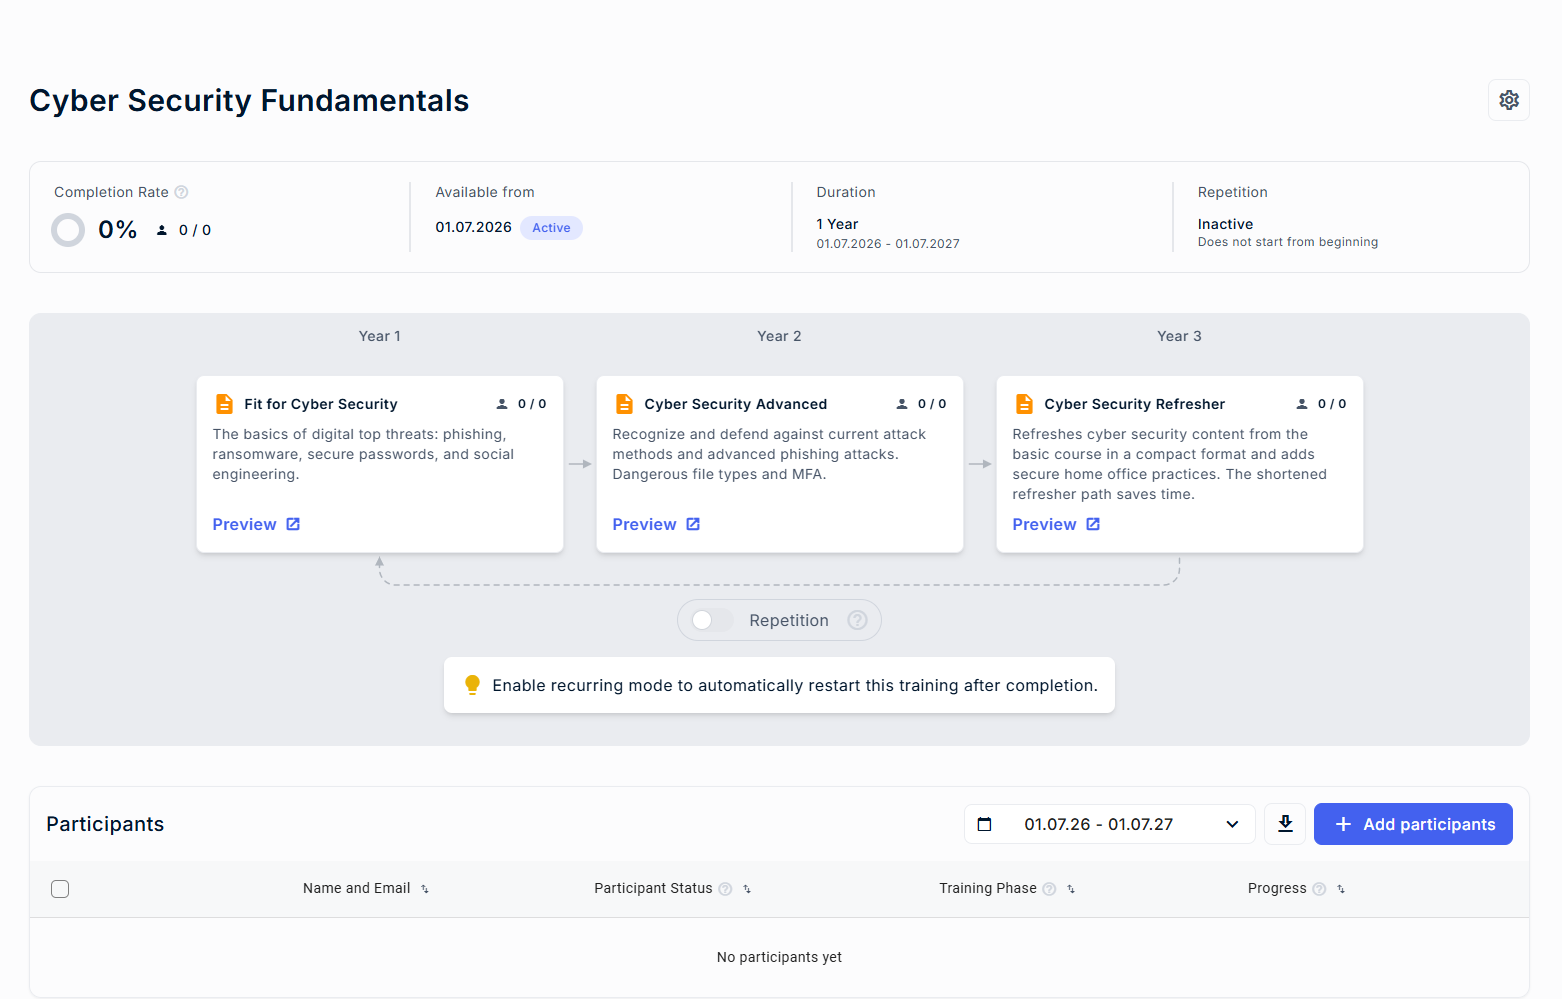Click the '01.07.2026 - 01.07.2027' duration range text
1562x999 pixels.
click(888, 244)
